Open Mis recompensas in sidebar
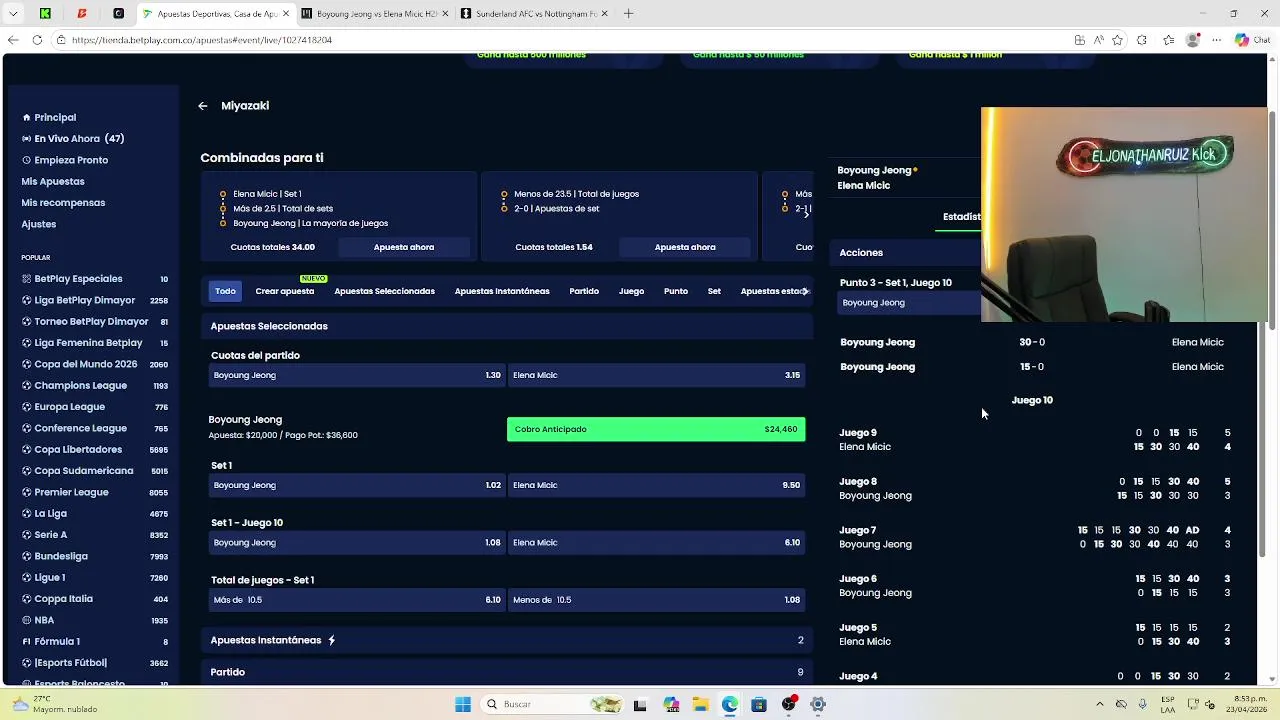Screen dimensions: 1280x720 (63, 203)
